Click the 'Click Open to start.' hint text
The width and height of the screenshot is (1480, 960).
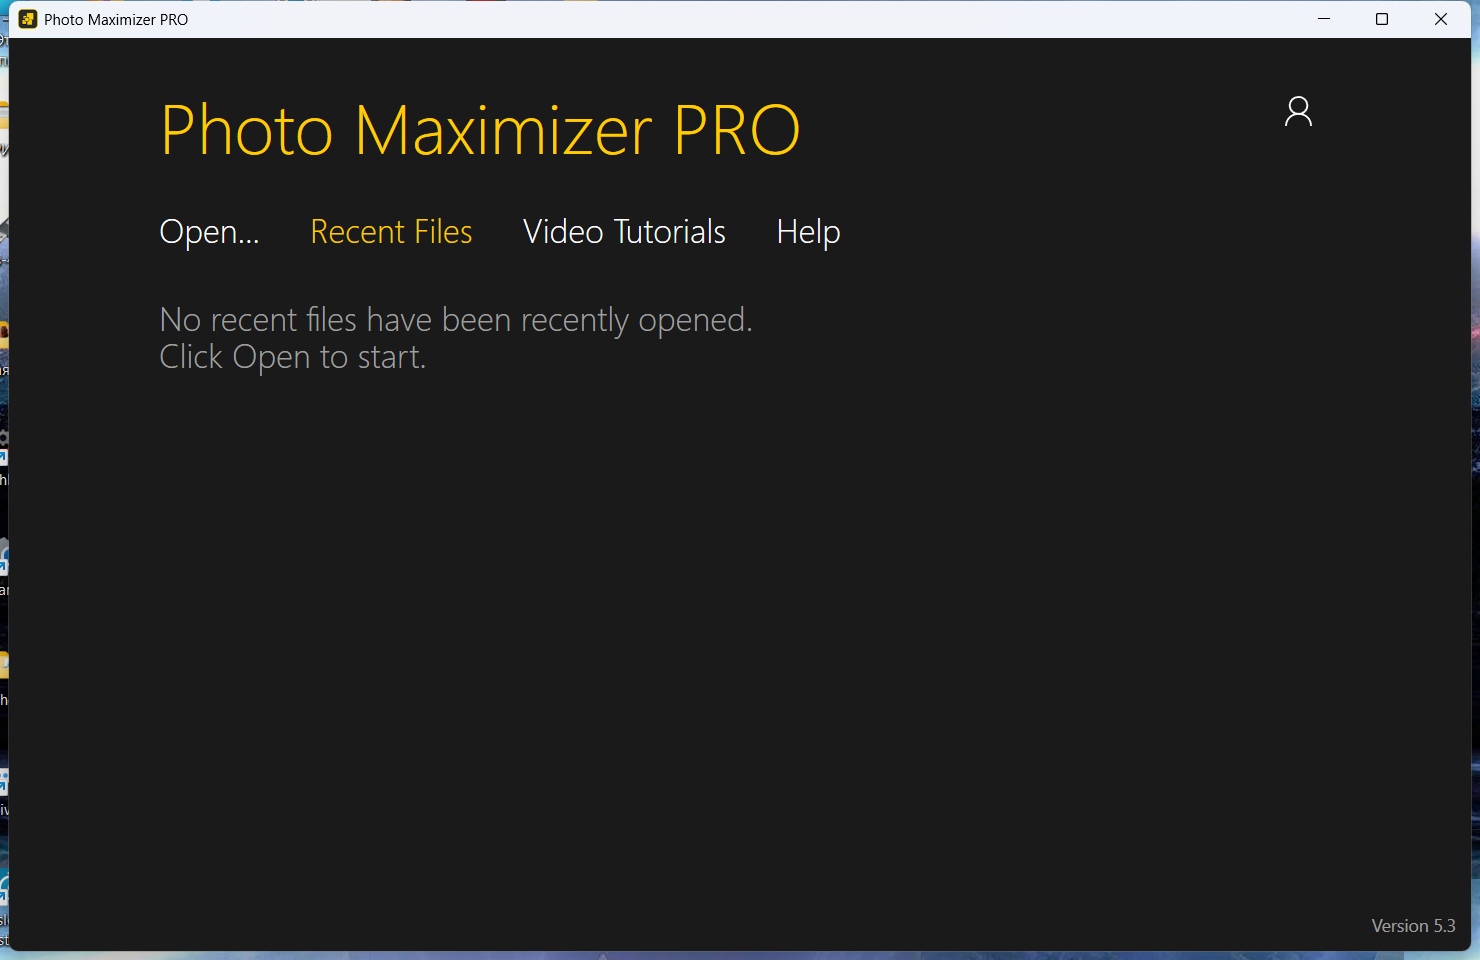(x=293, y=357)
